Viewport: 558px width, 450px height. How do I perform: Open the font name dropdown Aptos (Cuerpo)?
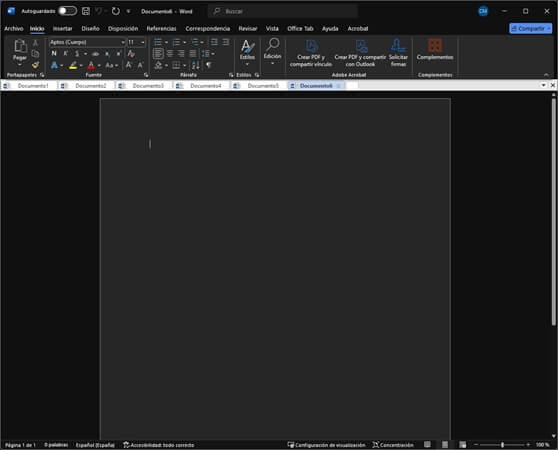pos(87,42)
